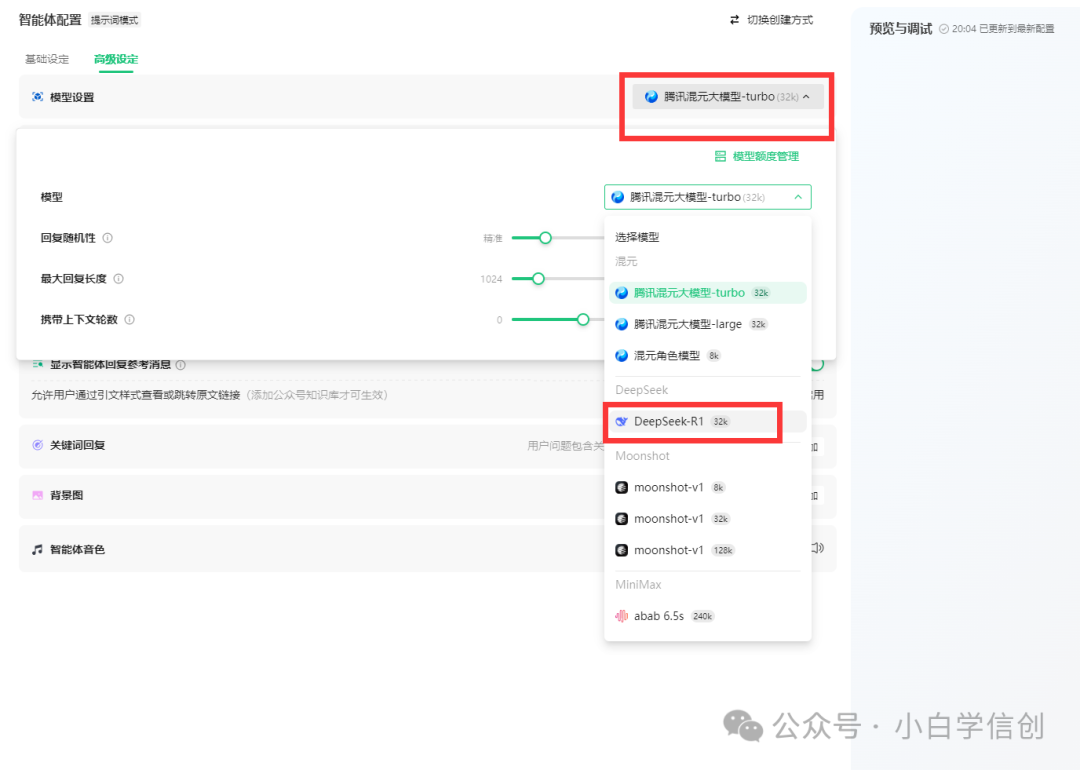This screenshot has width=1080, height=770.
Task: Open the 关键词回复 section
Action: (x=427, y=446)
